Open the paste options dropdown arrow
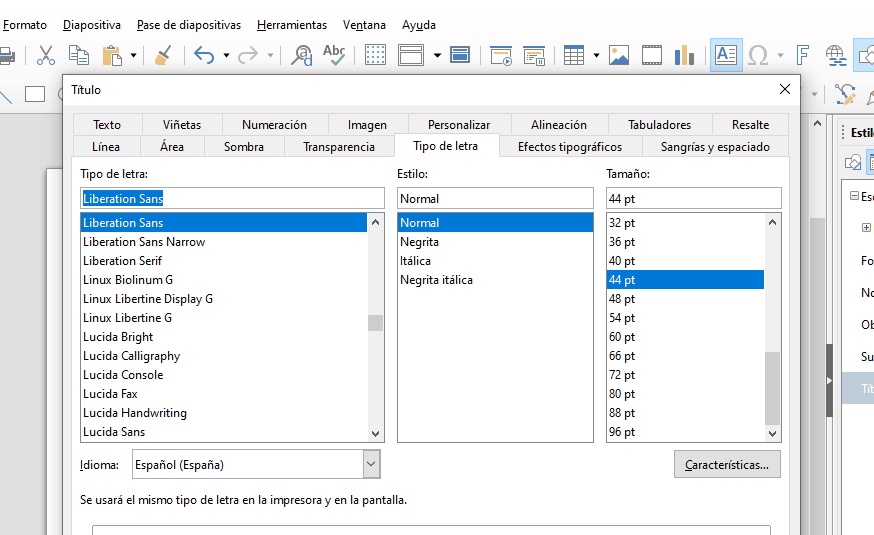 (133, 55)
